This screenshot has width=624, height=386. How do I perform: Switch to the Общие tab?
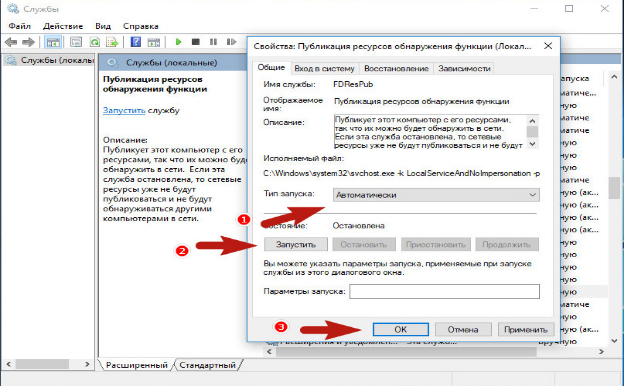coord(271,67)
